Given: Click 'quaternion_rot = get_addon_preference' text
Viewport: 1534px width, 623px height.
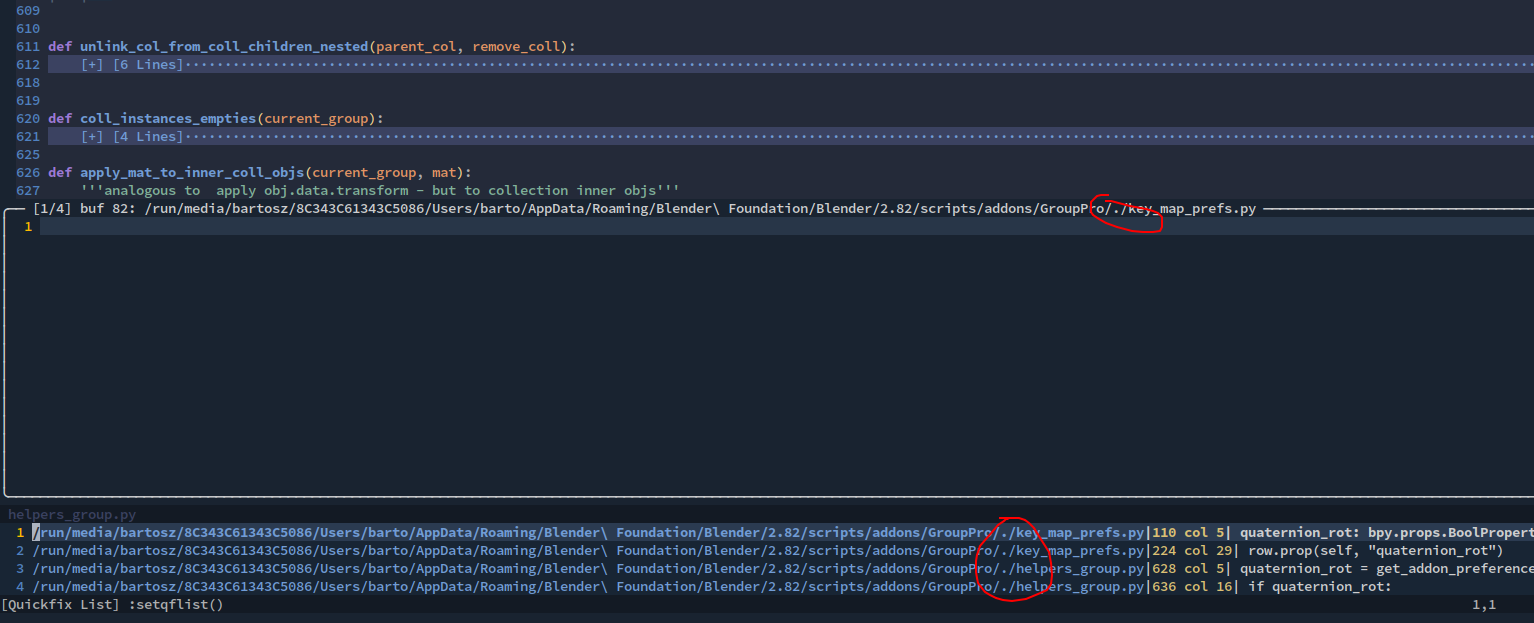Looking at the screenshot, I should (x=1386, y=569).
